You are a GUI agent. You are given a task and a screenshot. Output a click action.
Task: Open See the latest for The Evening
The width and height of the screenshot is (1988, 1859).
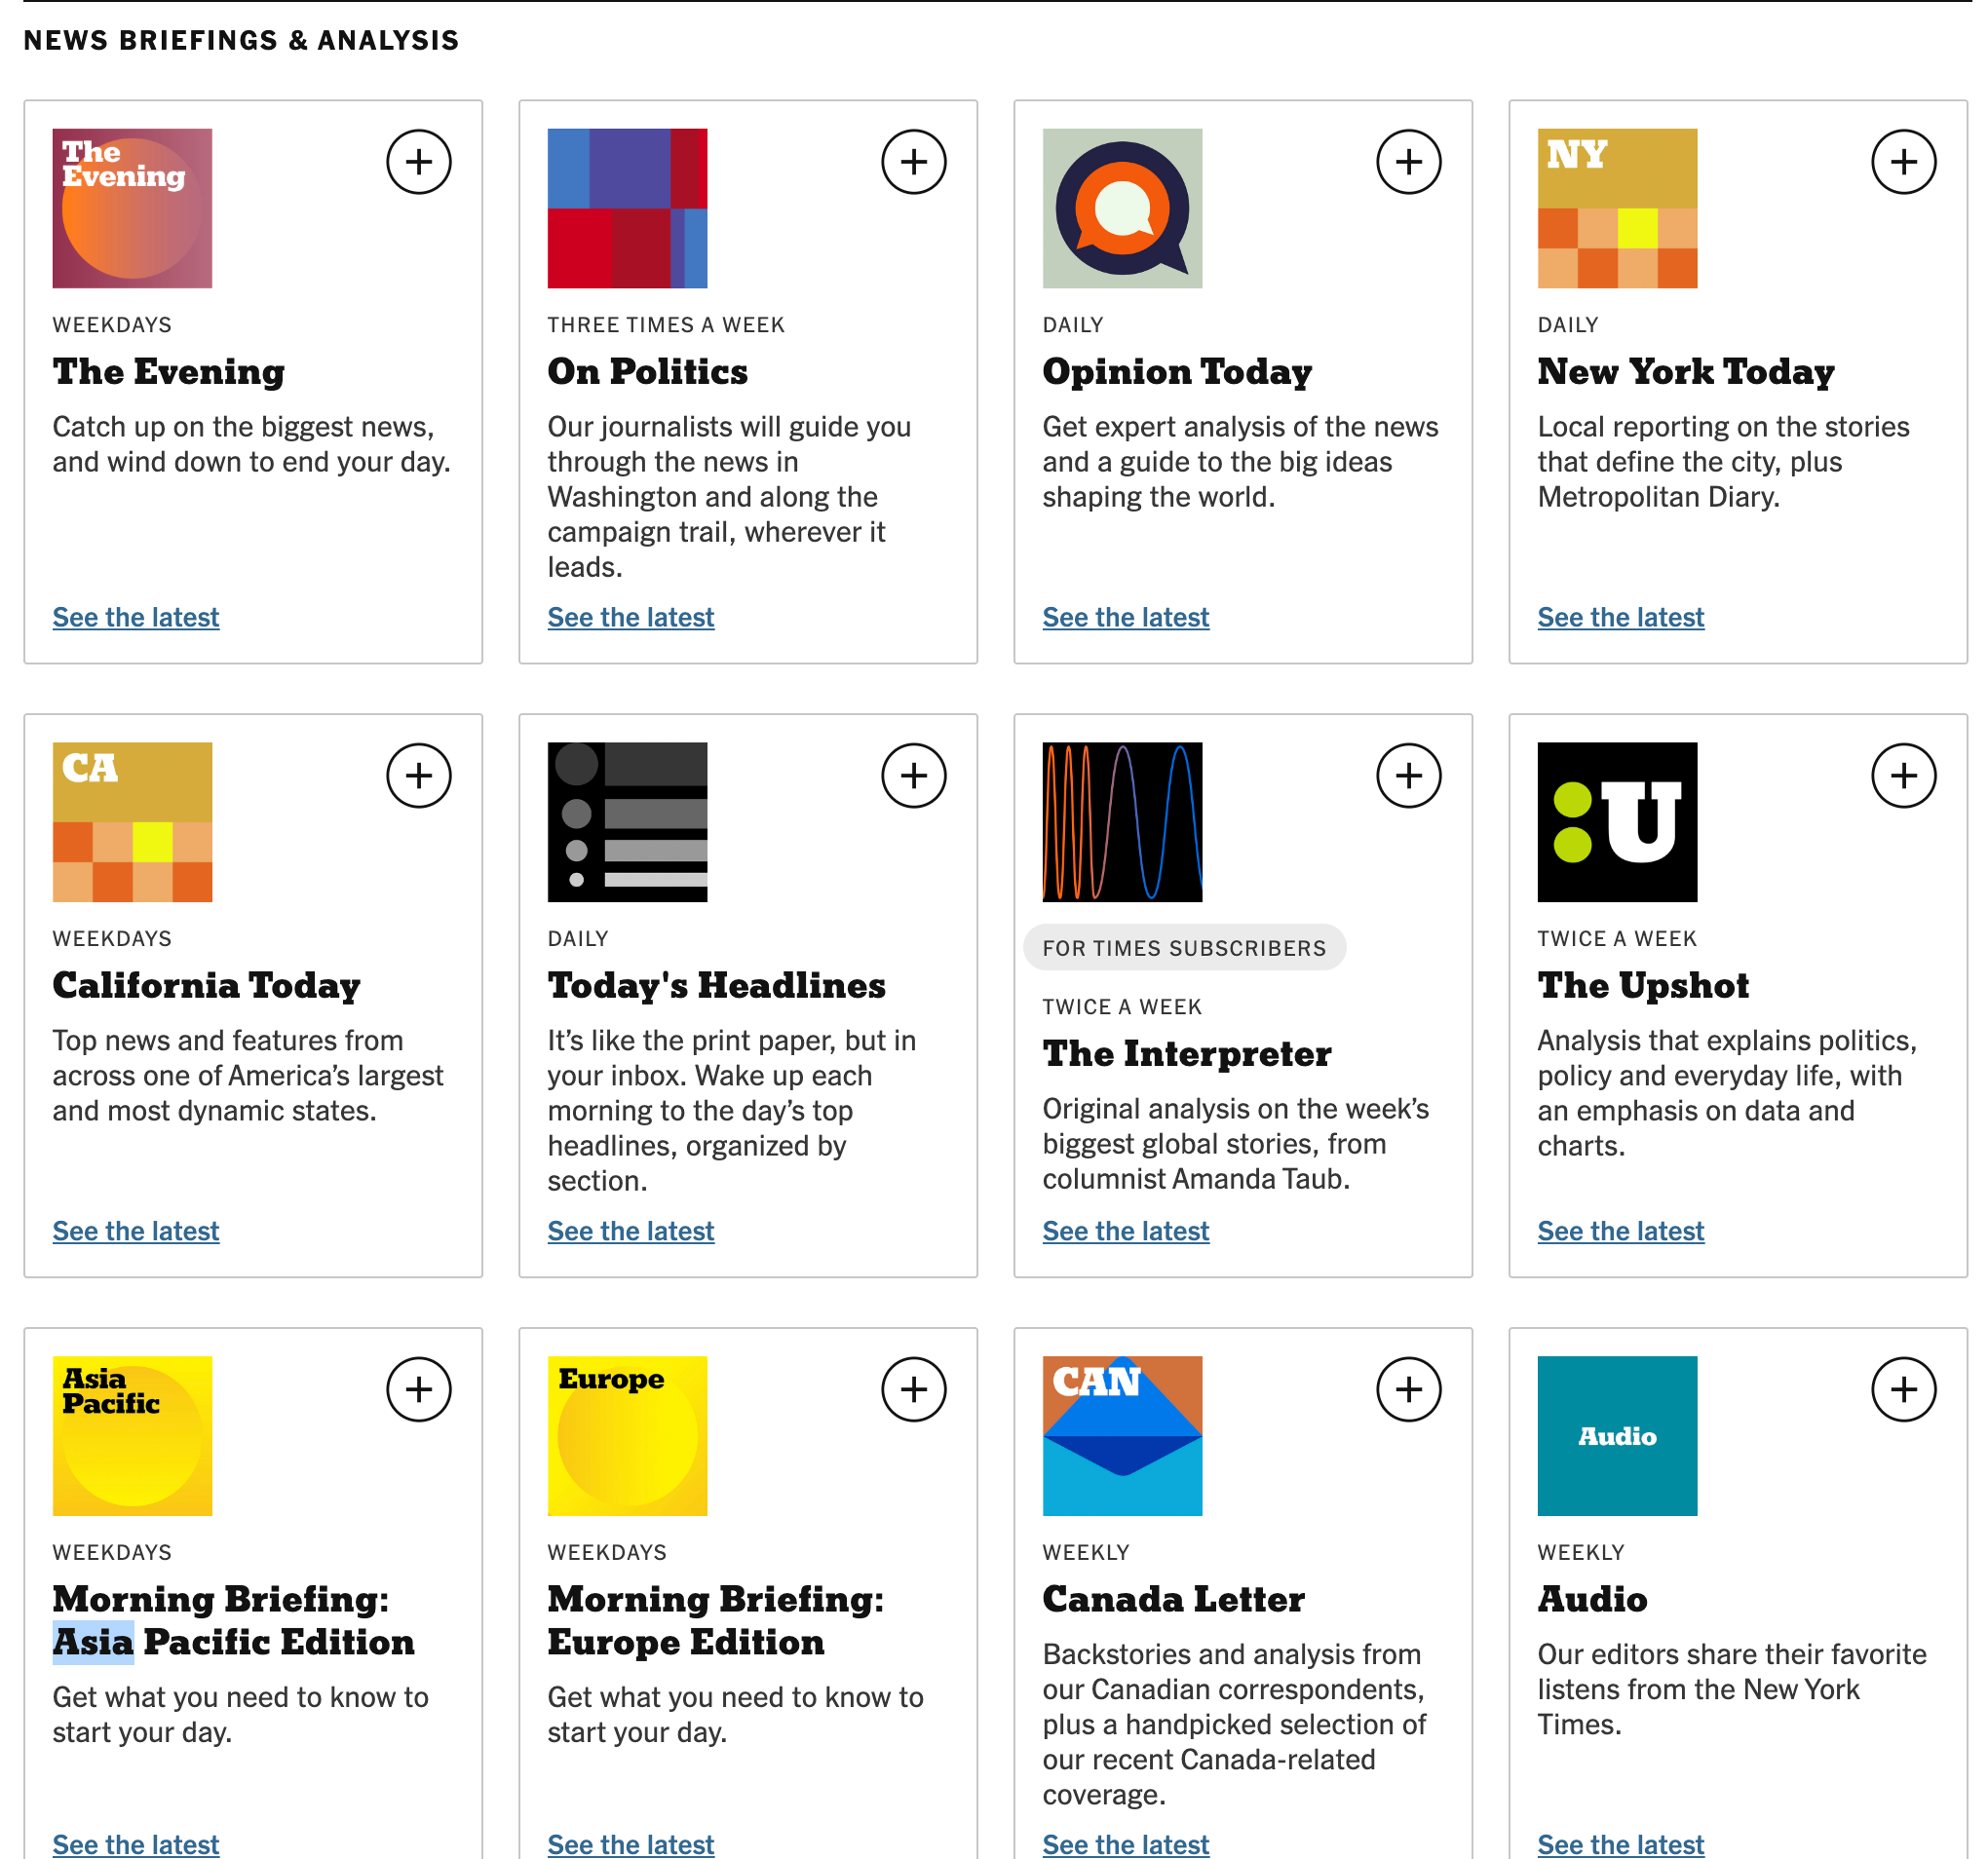[x=136, y=618]
